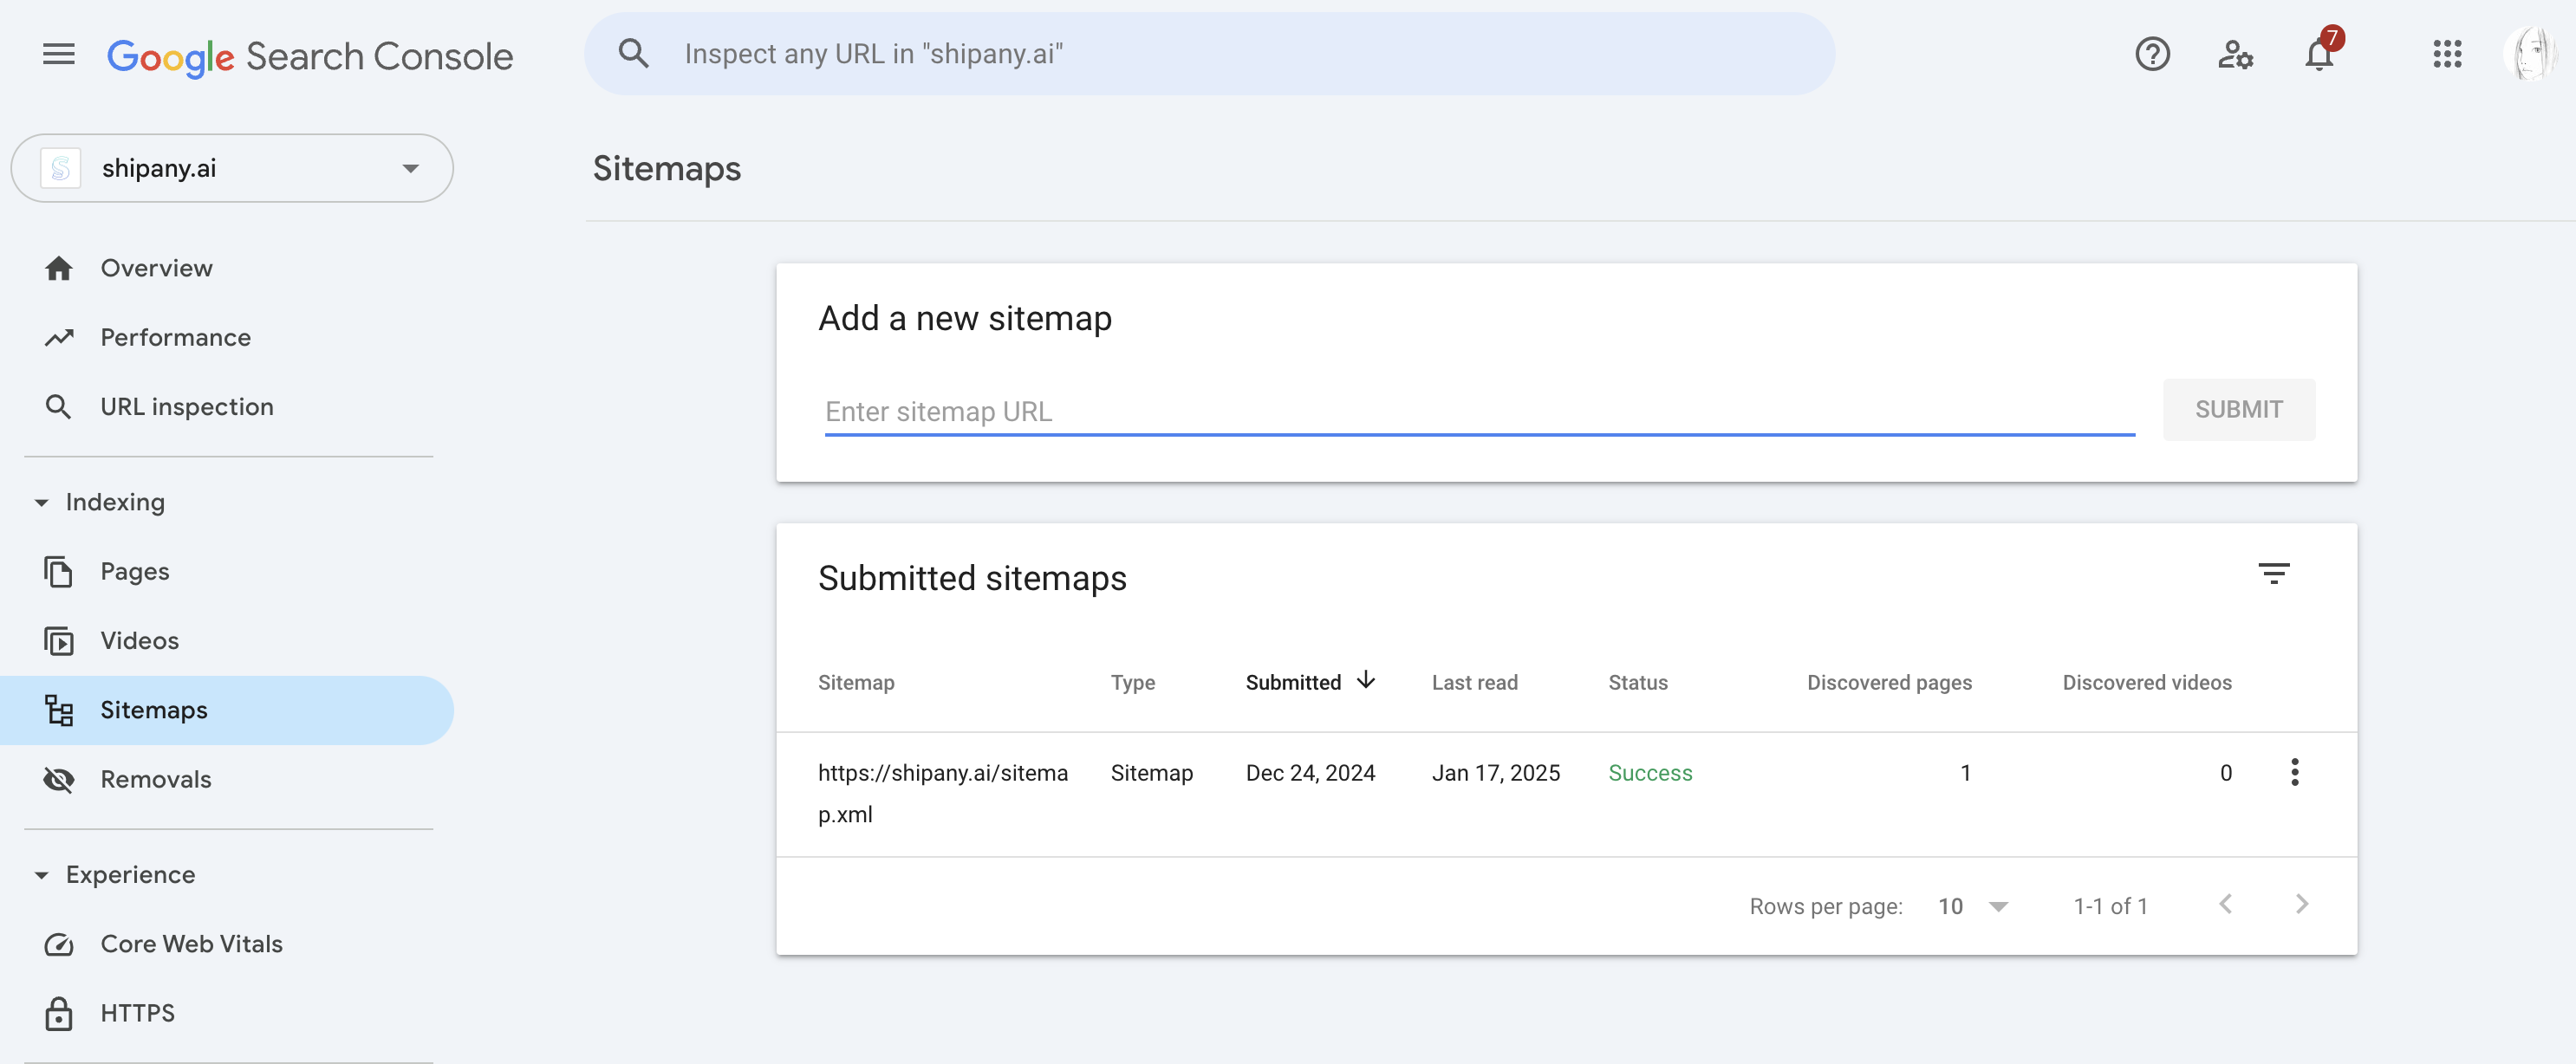Click the filter icon in Submitted sitemaps
This screenshot has width=2576, height=1064.
tap(2273, 574)
